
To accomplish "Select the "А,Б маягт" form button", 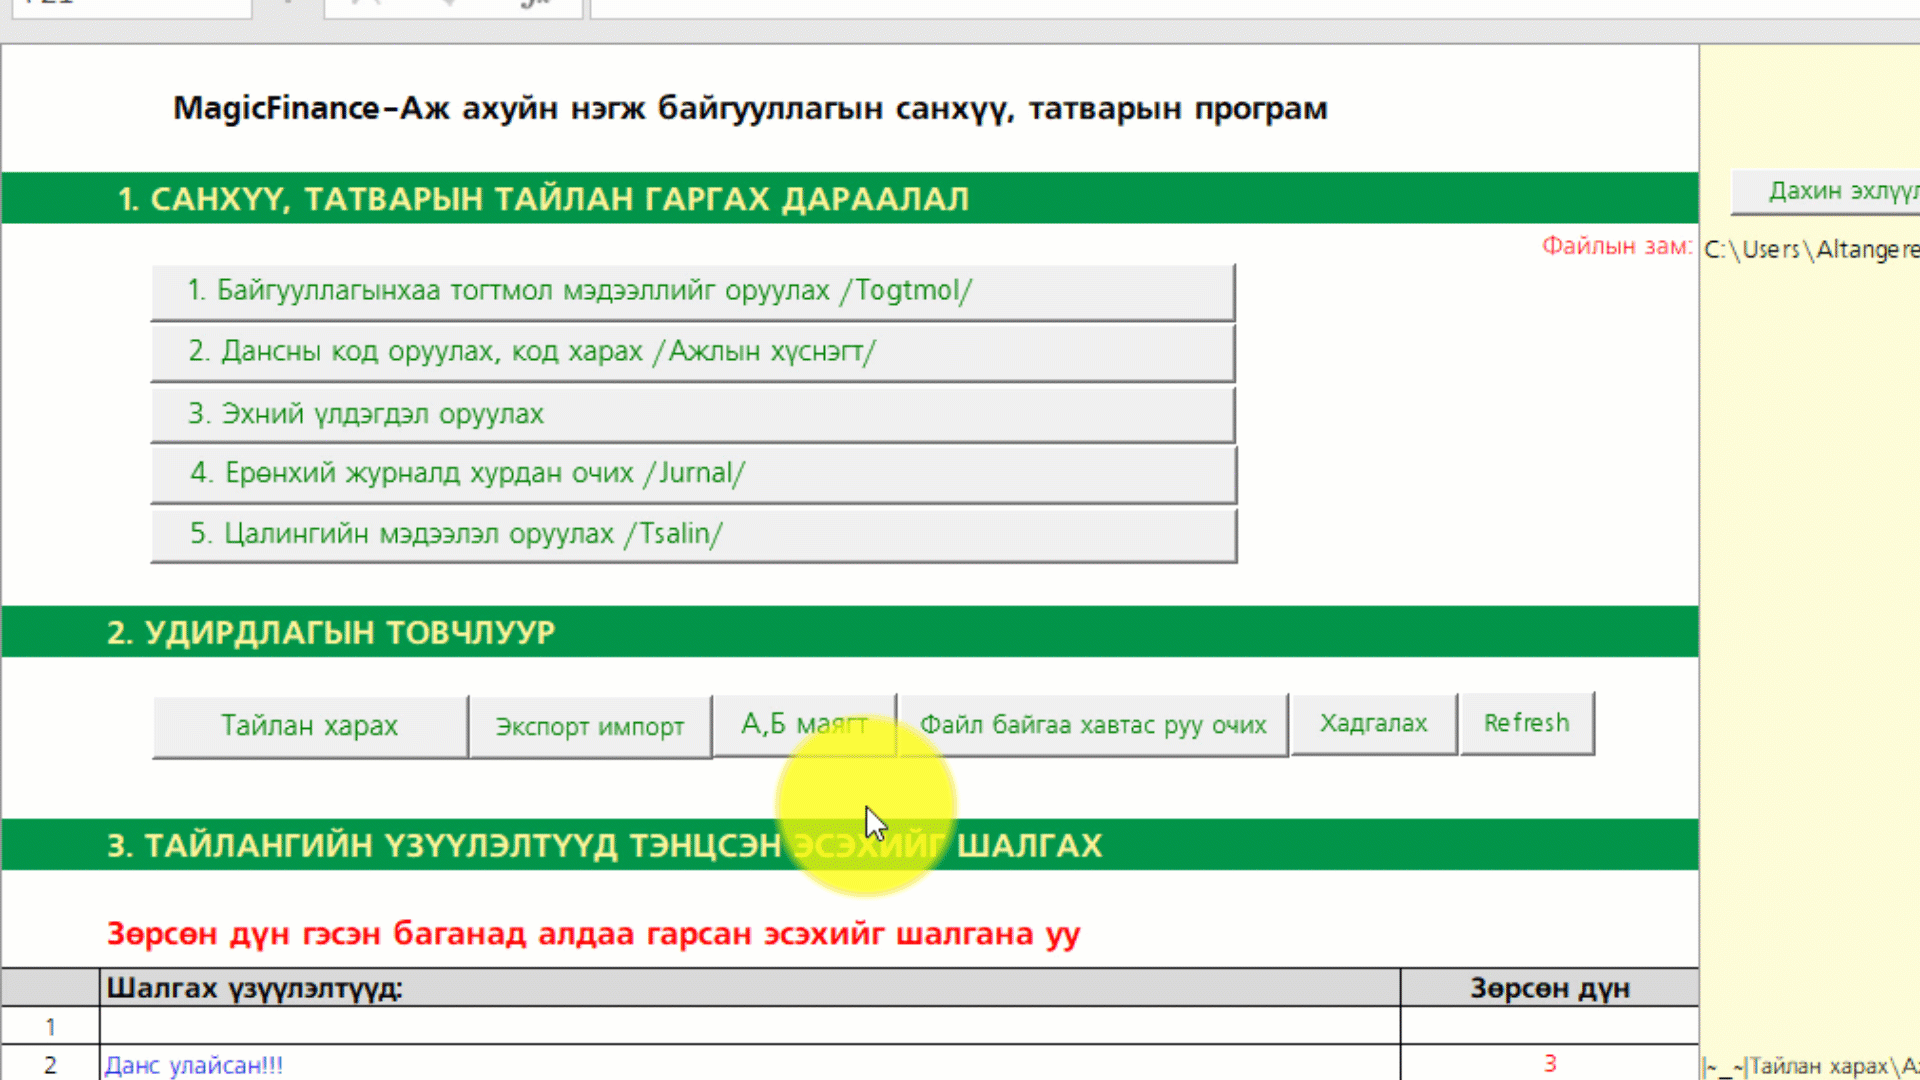I will (804, 722).
